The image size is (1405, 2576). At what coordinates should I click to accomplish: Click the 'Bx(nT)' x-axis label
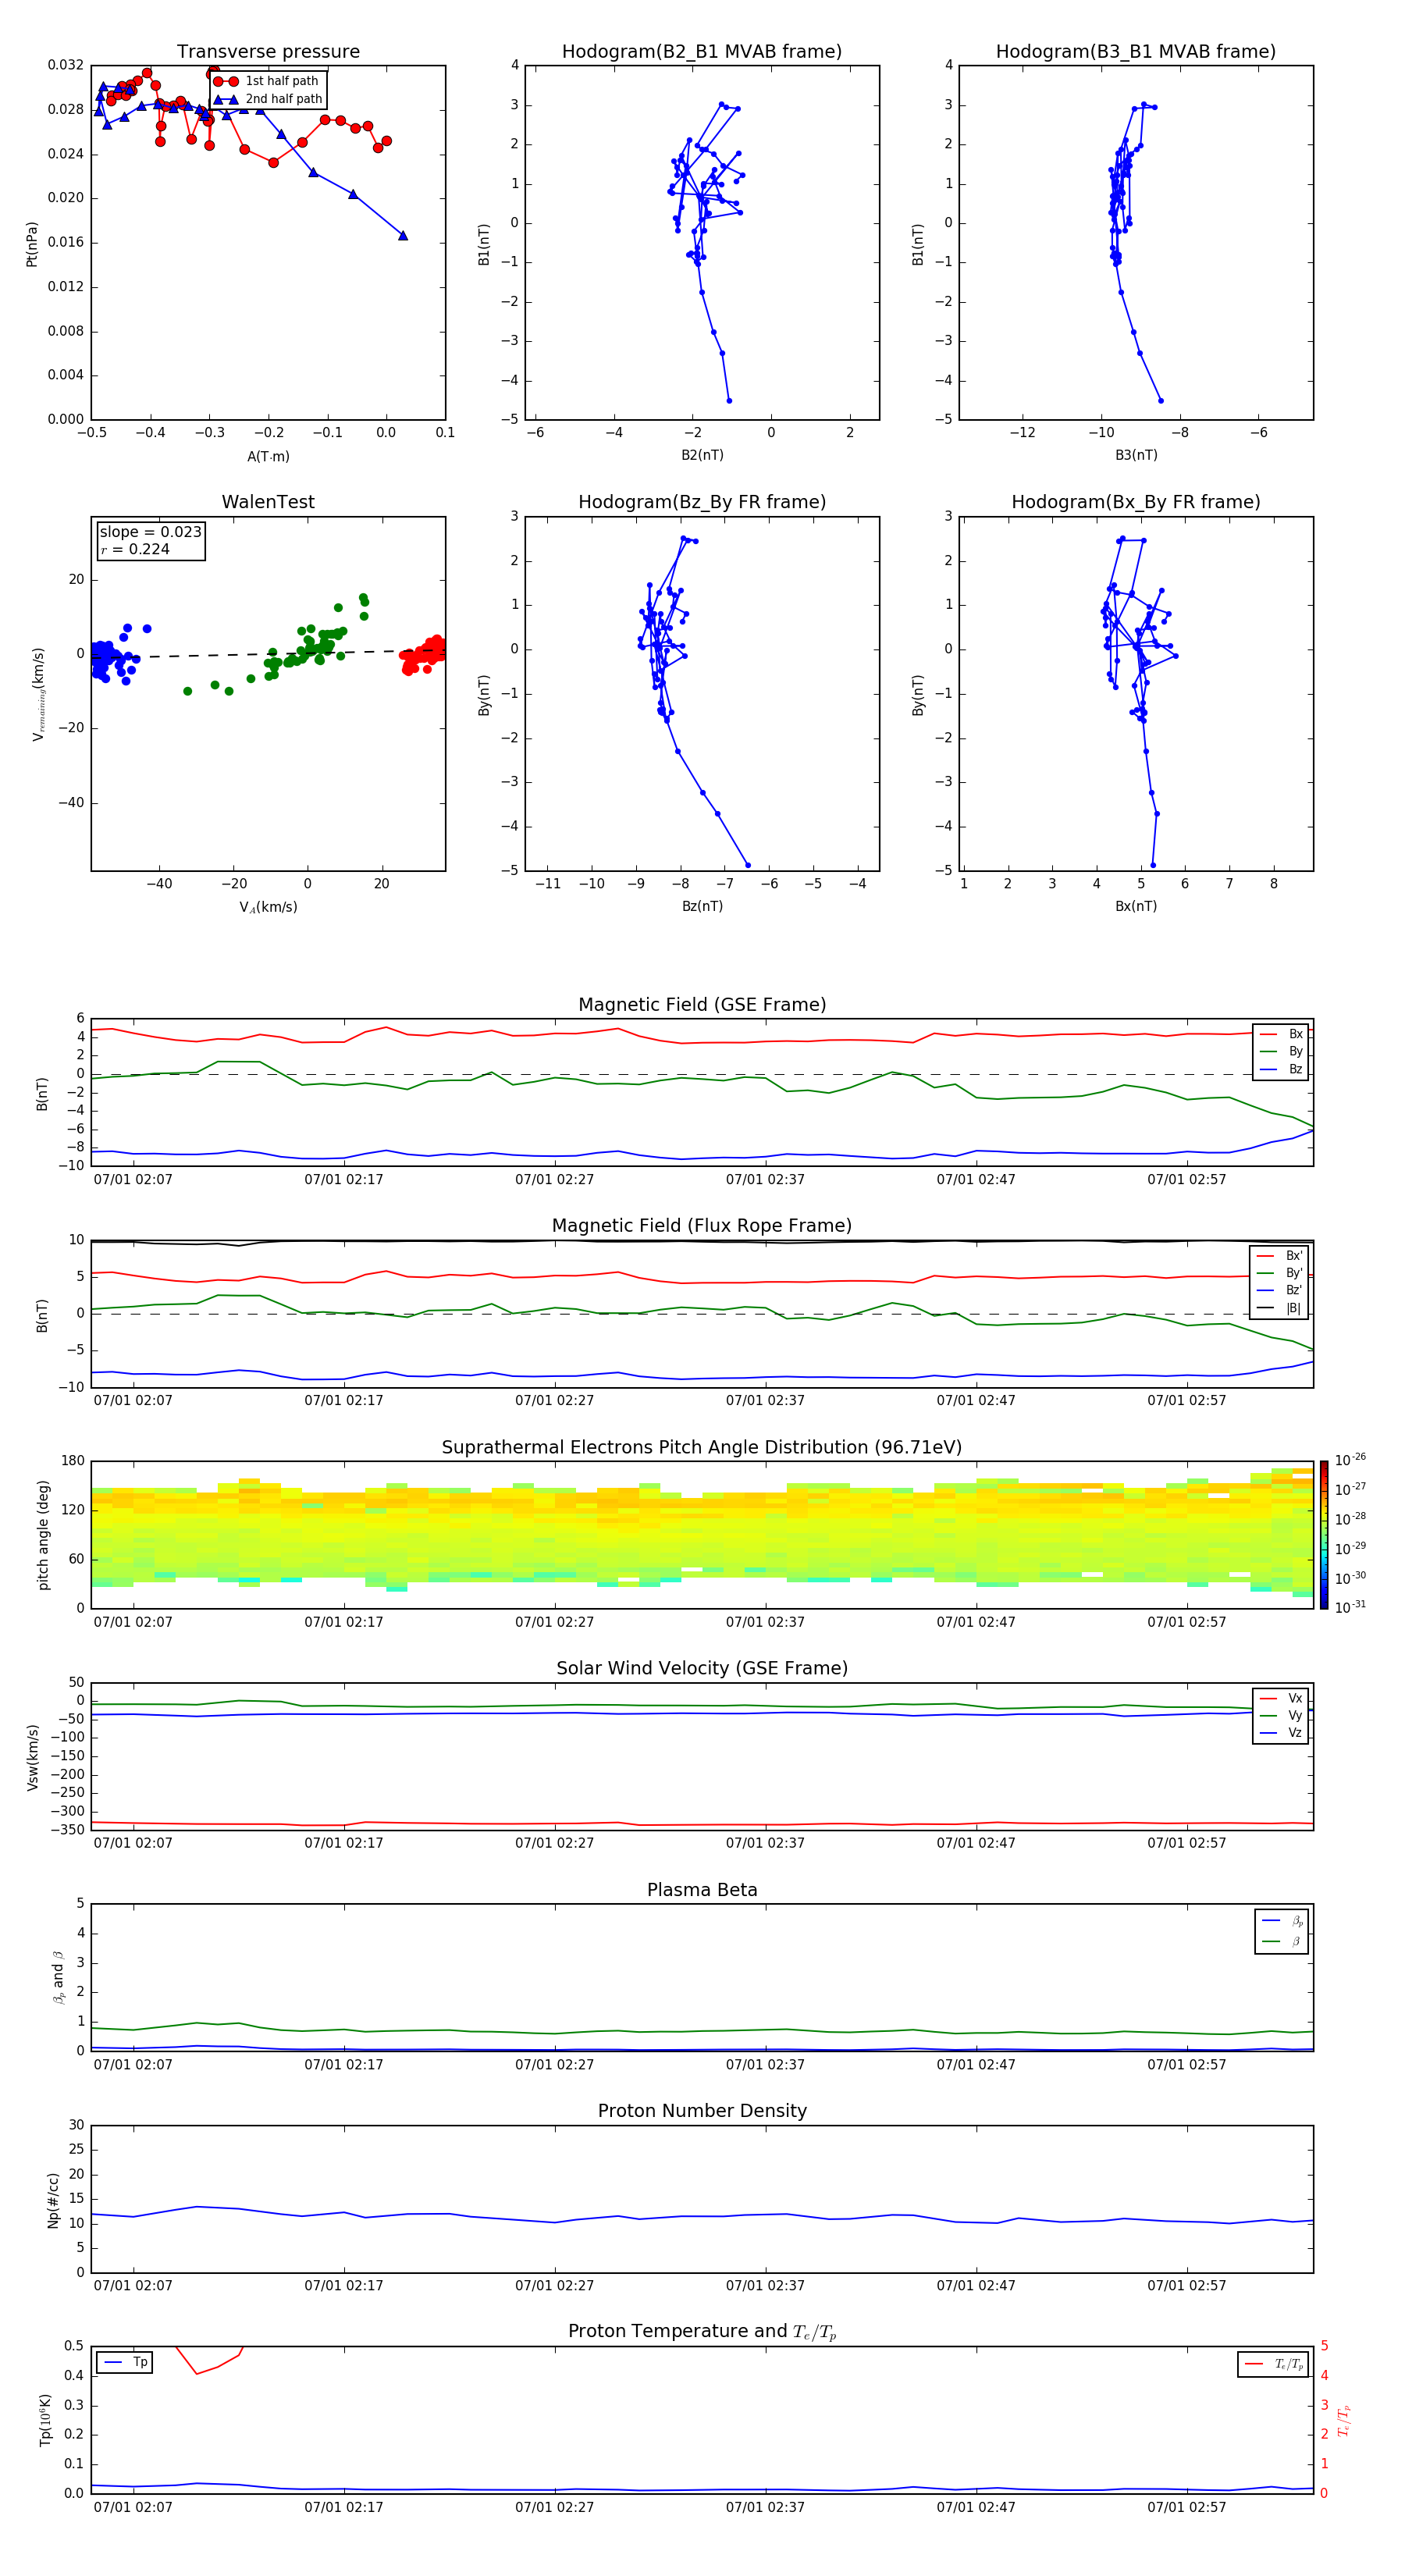pyautogui.click(x=1136, y=906)
